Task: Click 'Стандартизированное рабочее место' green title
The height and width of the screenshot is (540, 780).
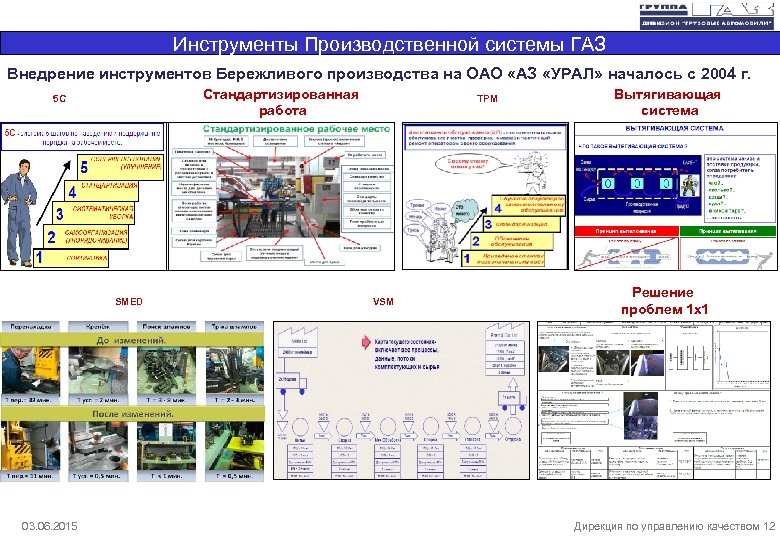Action: point(296,129)
